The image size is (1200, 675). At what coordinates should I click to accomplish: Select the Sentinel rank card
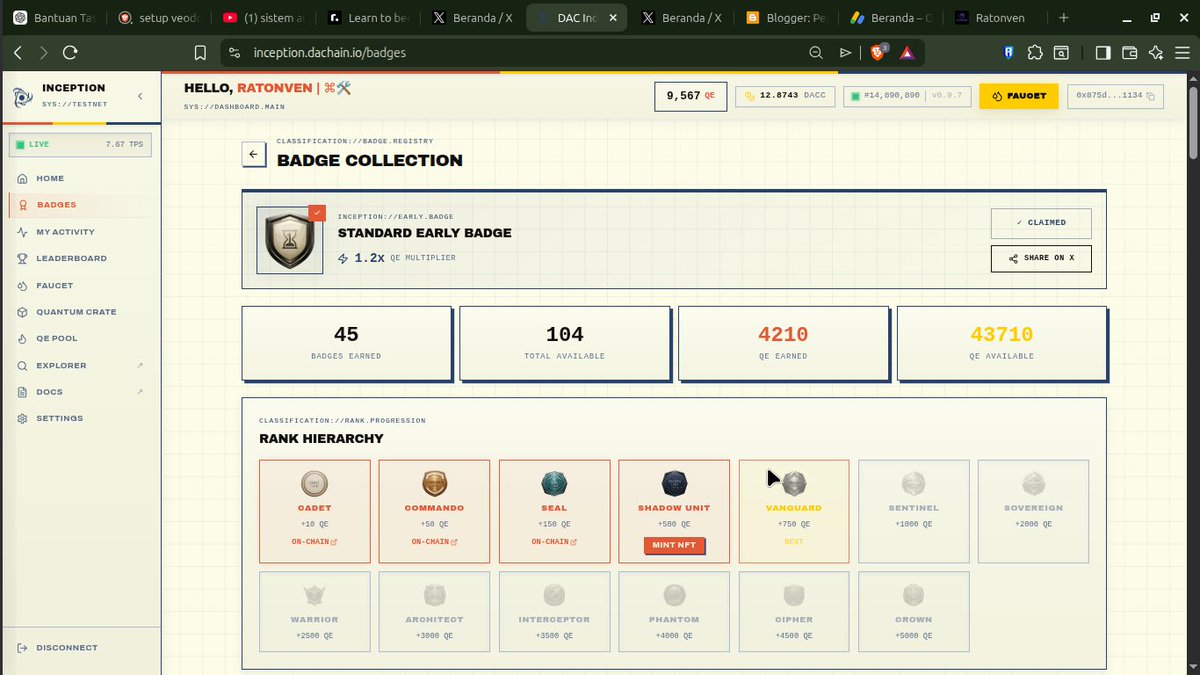pos(914,511)
